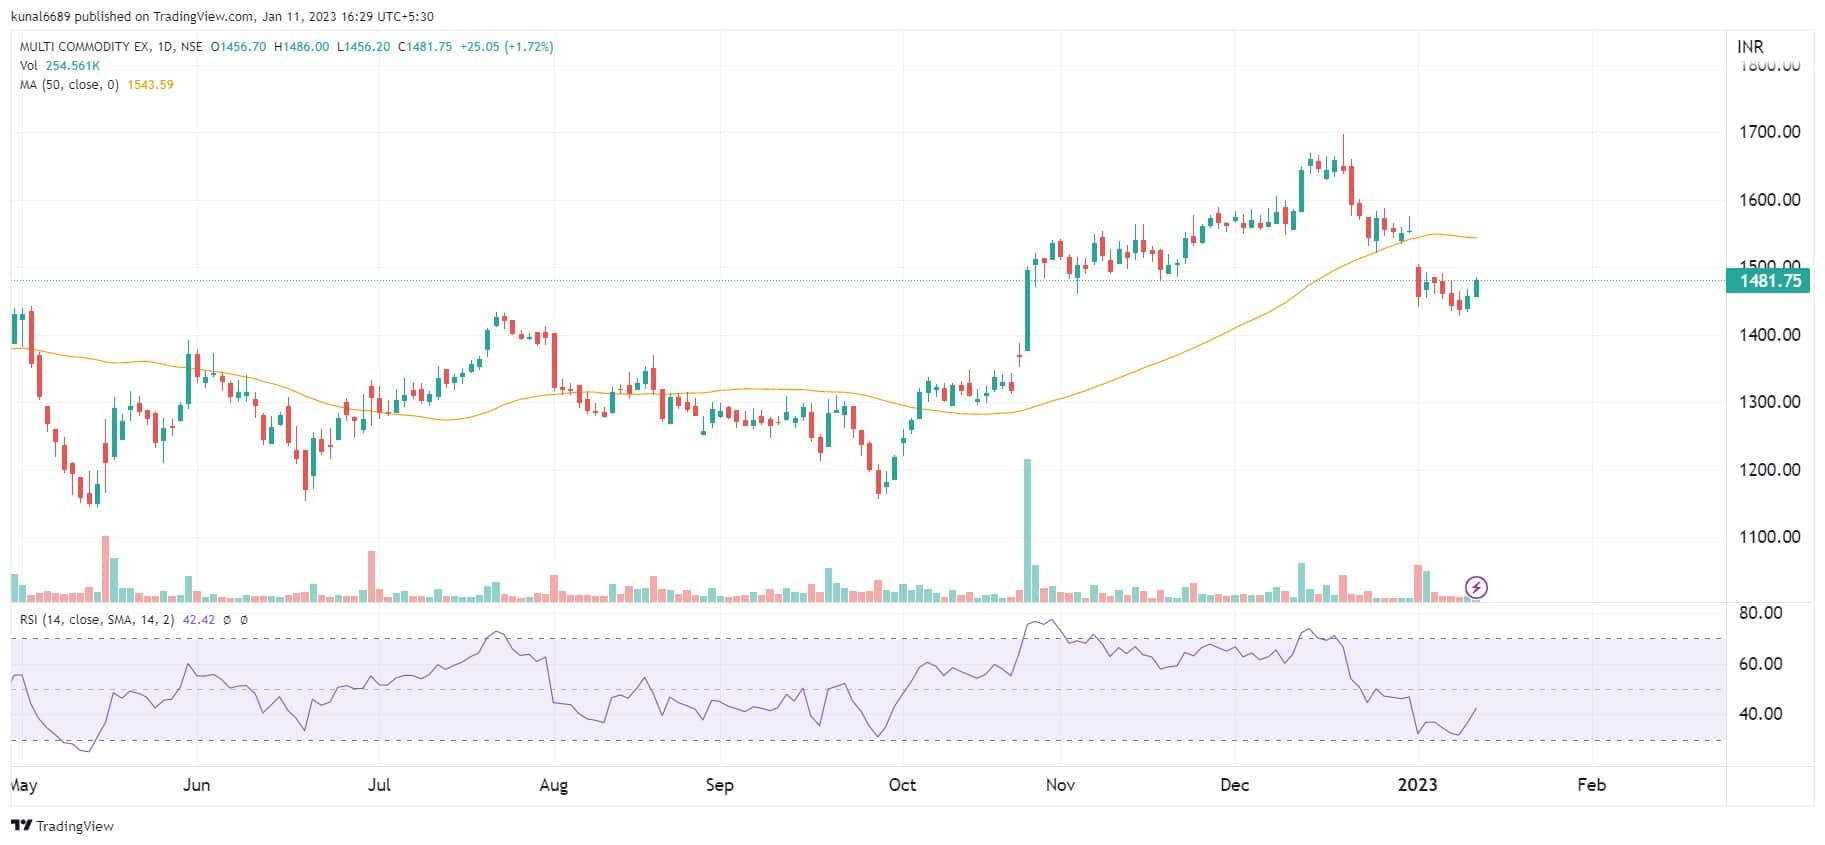1825x845 pixels.
Task: Click the Jun label on time axis
Action: [197, 785]
